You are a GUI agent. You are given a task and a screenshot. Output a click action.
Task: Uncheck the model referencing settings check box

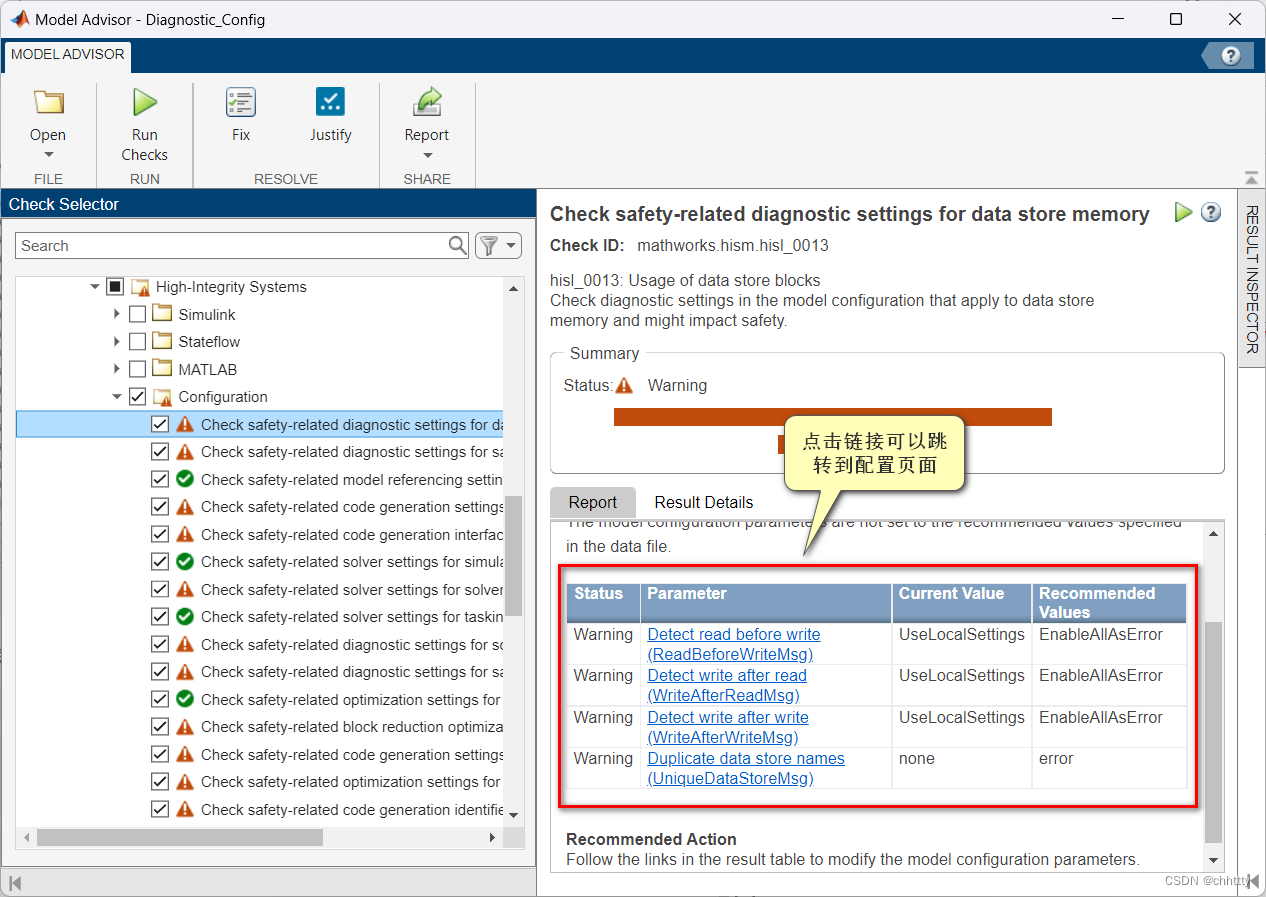point(160,479)
